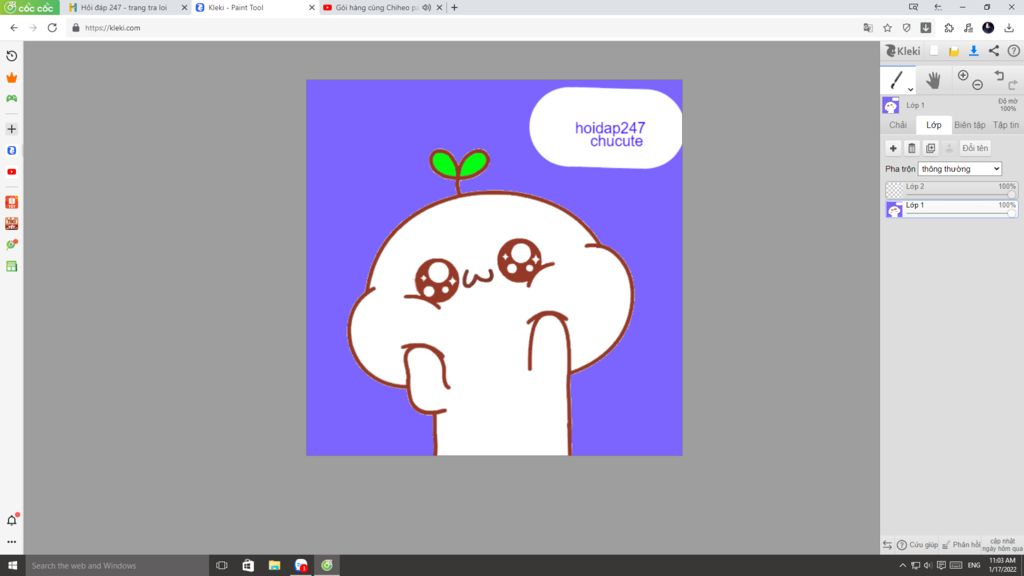The image size is (1024, 576).
Task: Open a new browser tab
Action: pyautogui.click(x=455, y=8)
